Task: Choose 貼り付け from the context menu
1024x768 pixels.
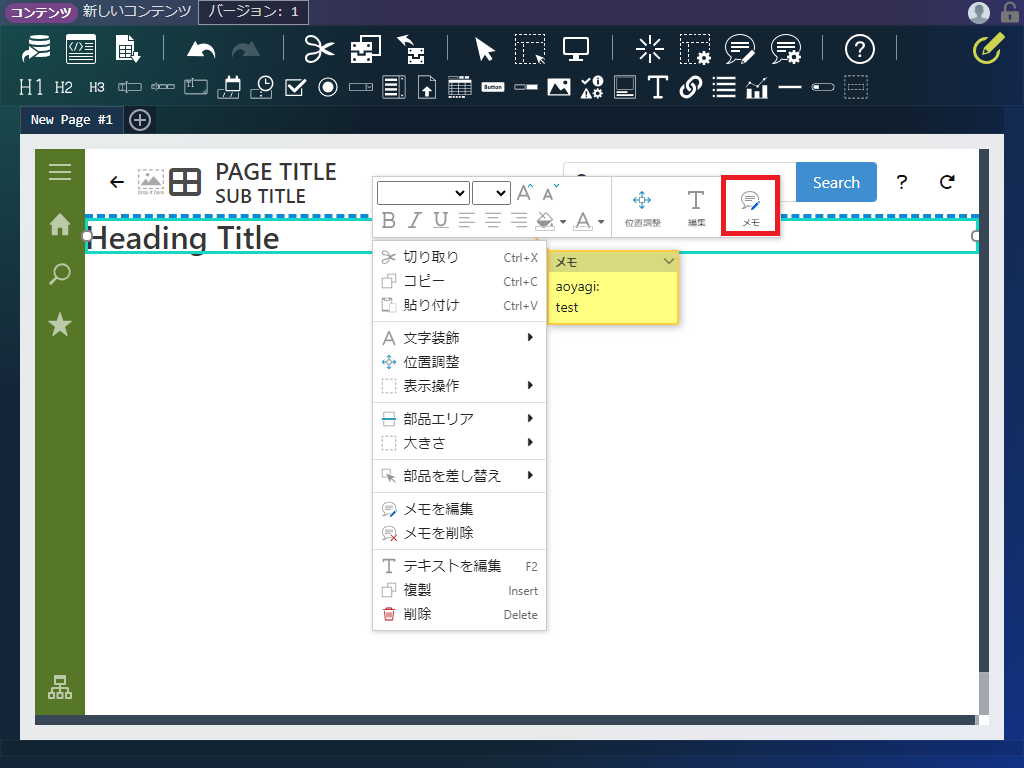Action: click(x=459, y=305)
